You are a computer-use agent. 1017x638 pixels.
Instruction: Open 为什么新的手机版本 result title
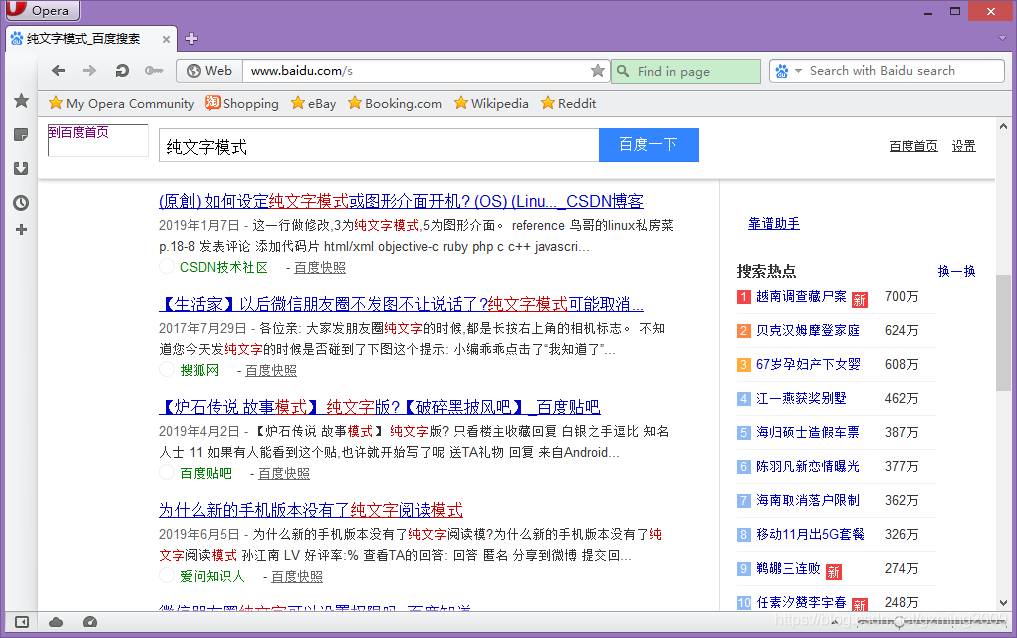point(311,510)
